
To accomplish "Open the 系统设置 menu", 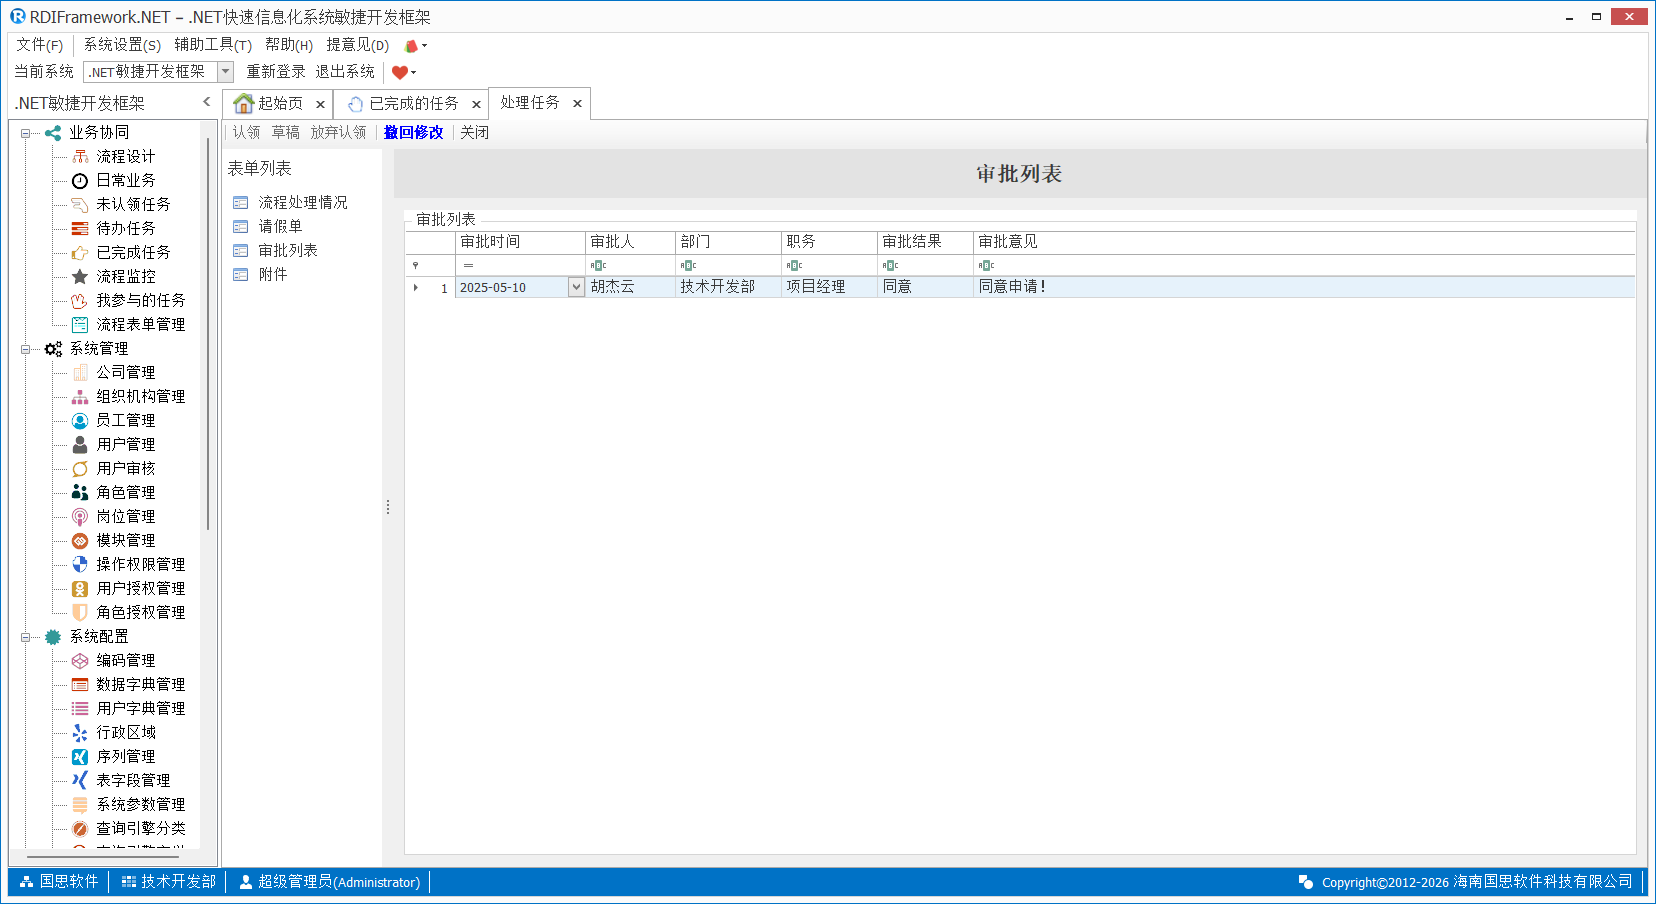I will [121, 45].
